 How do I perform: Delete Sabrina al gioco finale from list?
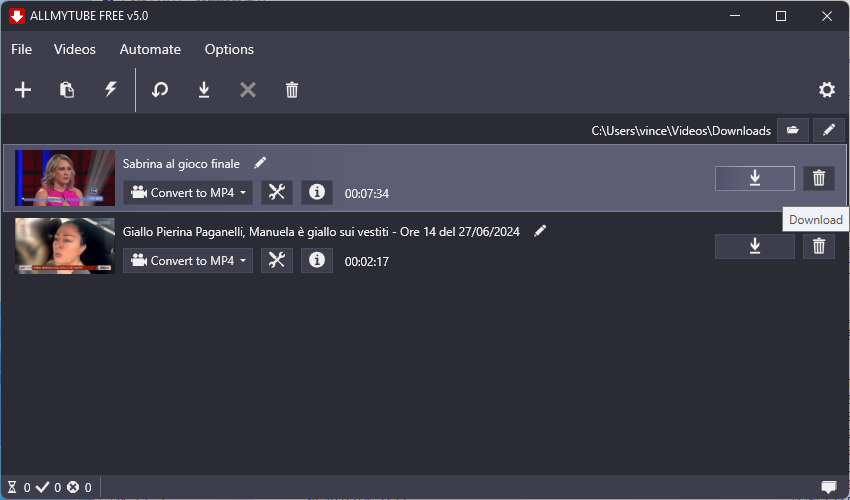tap(819, 178)
